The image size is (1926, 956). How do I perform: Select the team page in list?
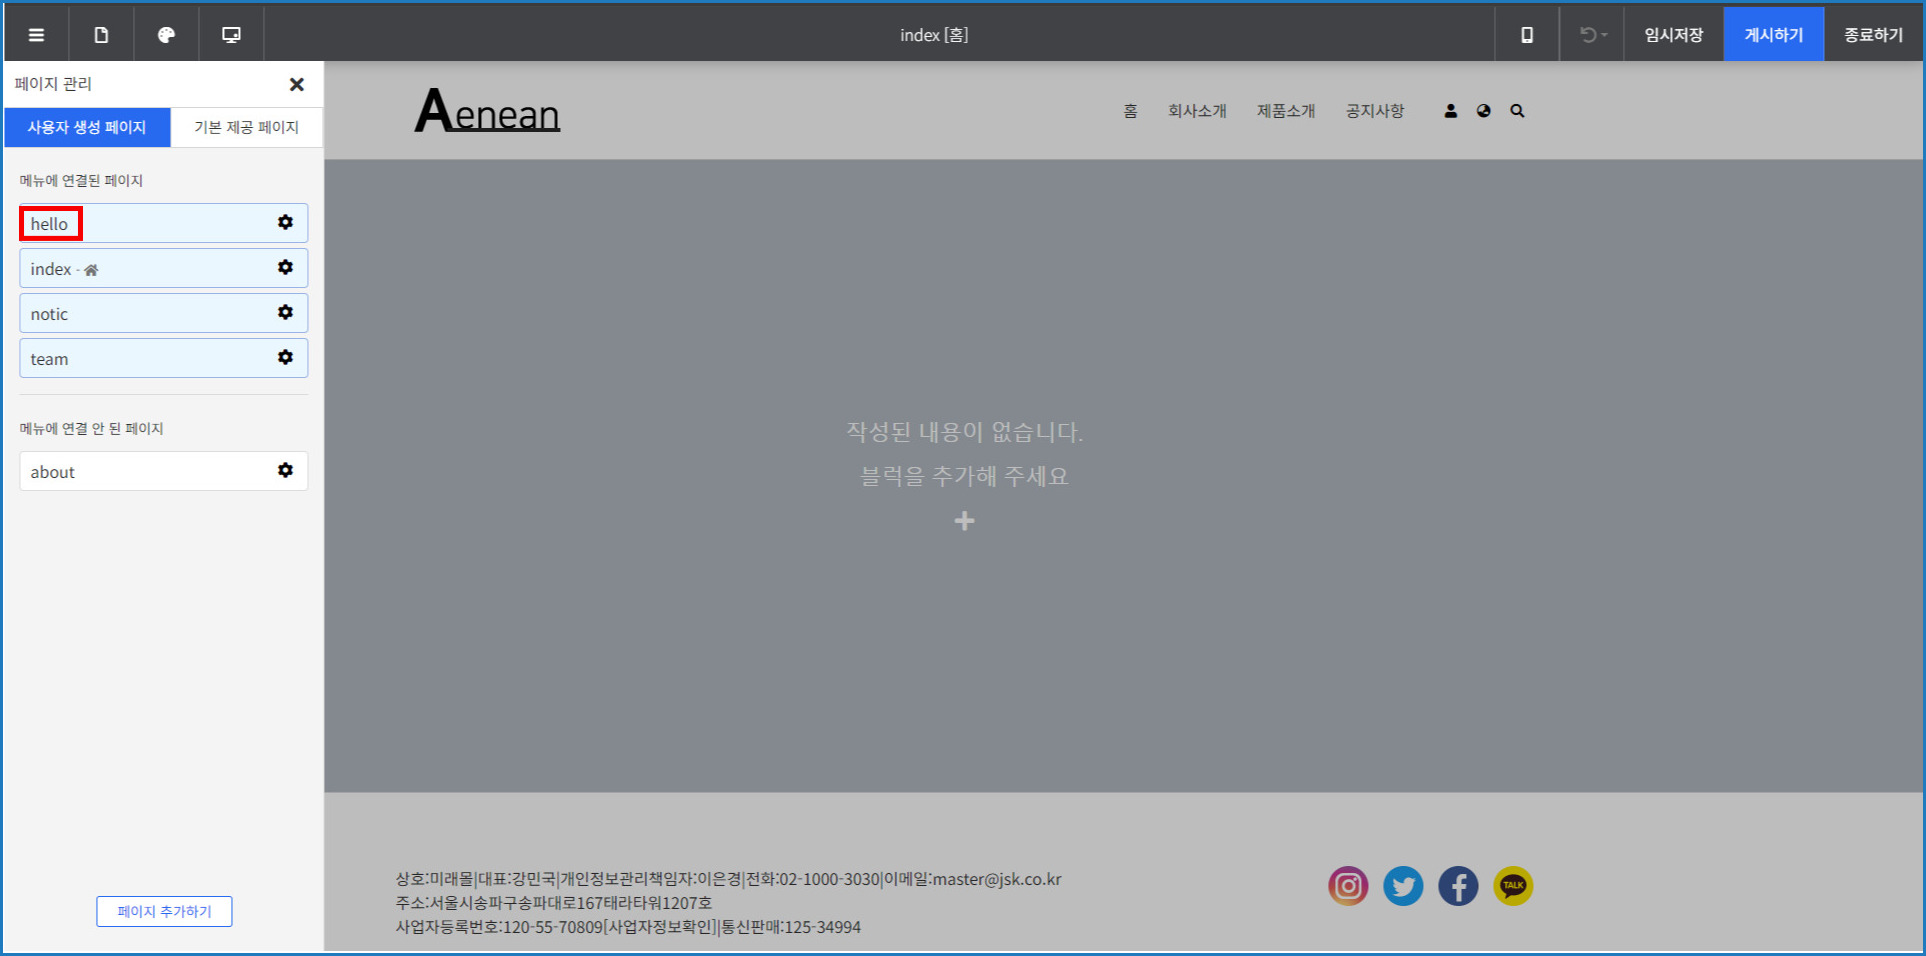(x=140, y=359)
